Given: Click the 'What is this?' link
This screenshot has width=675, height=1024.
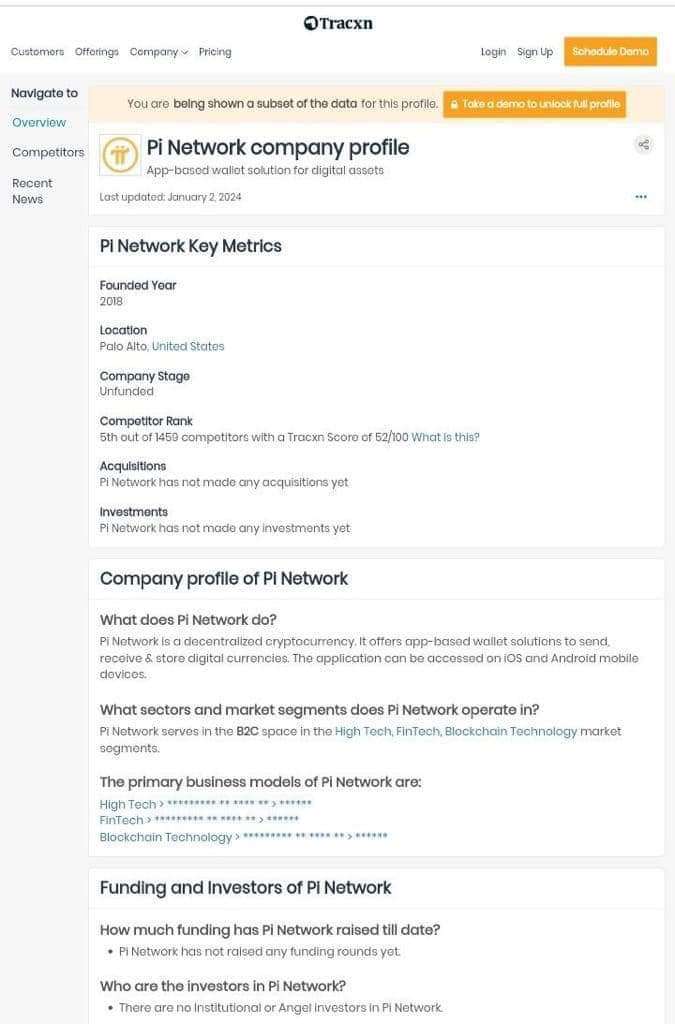Looking at the screenshot, I should tap(445, 437).
